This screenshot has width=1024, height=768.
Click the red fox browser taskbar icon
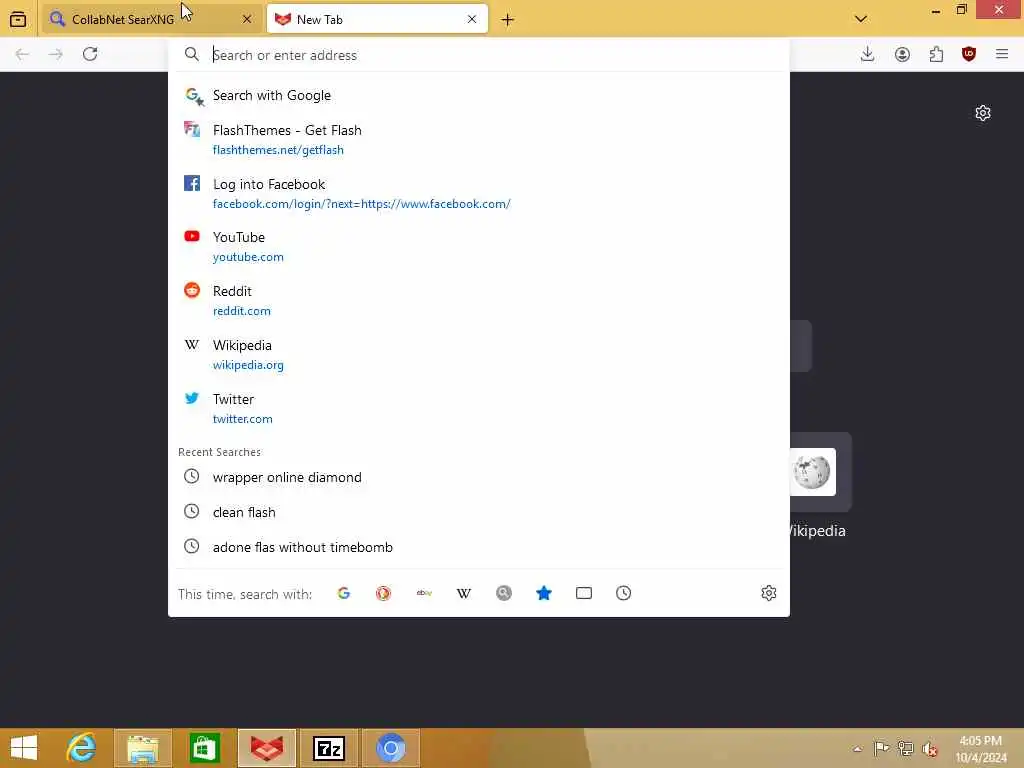click(x=266, y=748)
